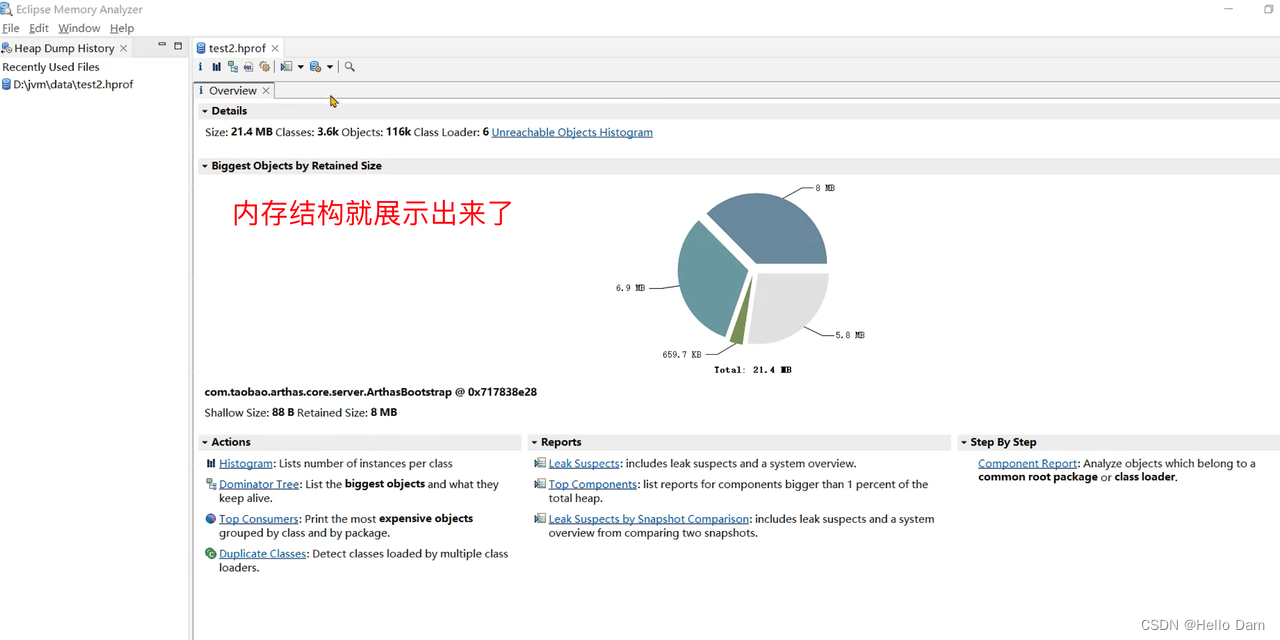Open the Query Browser dropdown arrow

[329, 67]
